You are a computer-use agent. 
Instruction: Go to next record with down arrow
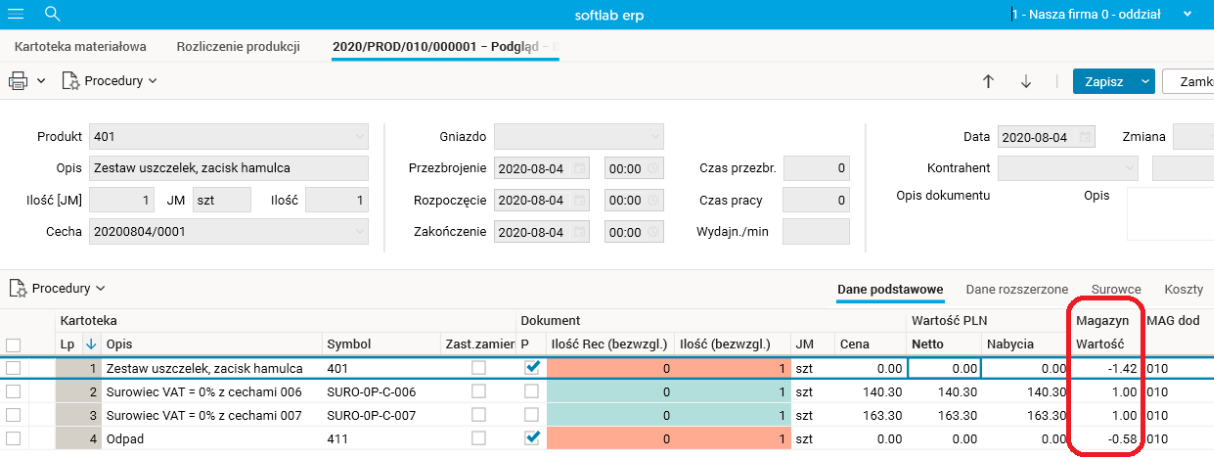(1026, 81)
